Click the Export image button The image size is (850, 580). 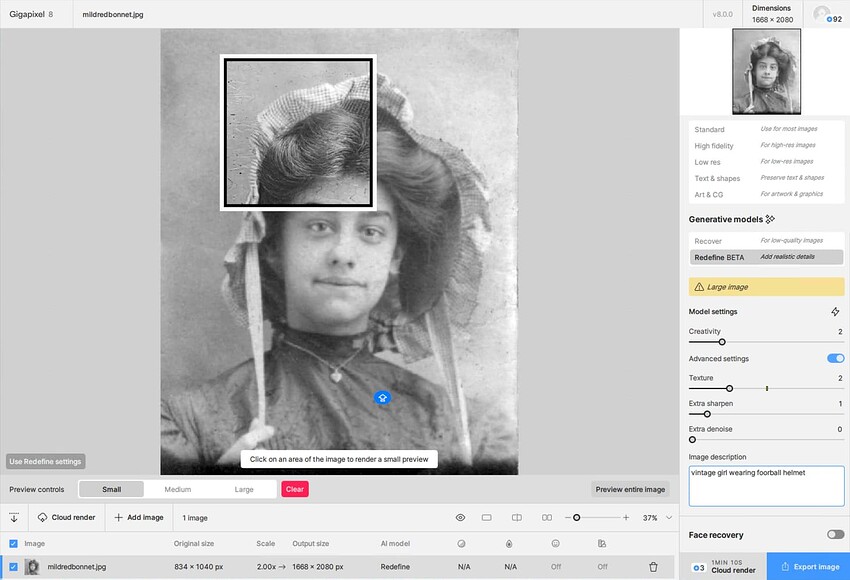click(x=808, y=566)
